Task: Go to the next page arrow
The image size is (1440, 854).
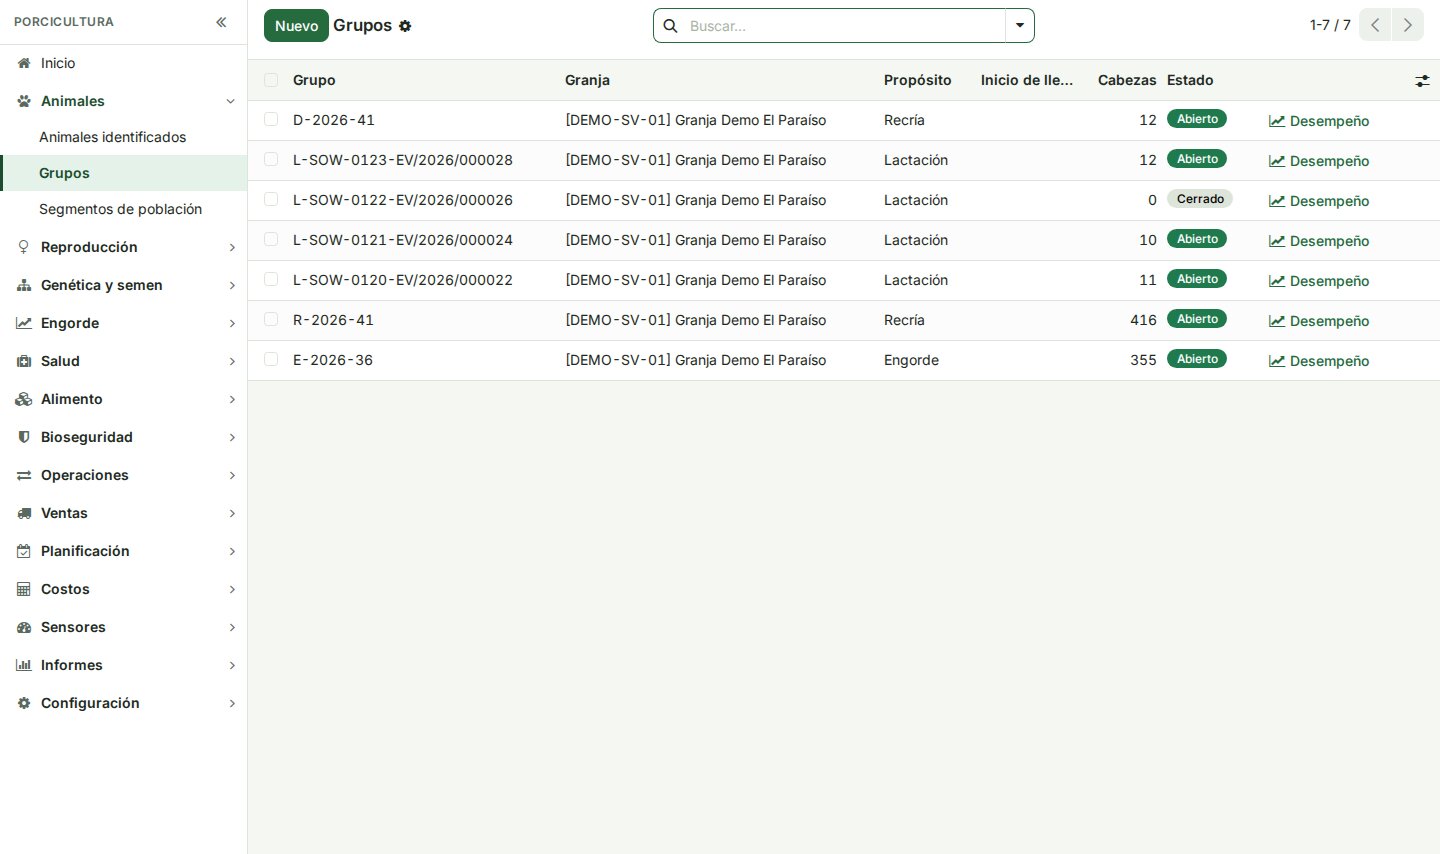Action: click(1408, 25)
